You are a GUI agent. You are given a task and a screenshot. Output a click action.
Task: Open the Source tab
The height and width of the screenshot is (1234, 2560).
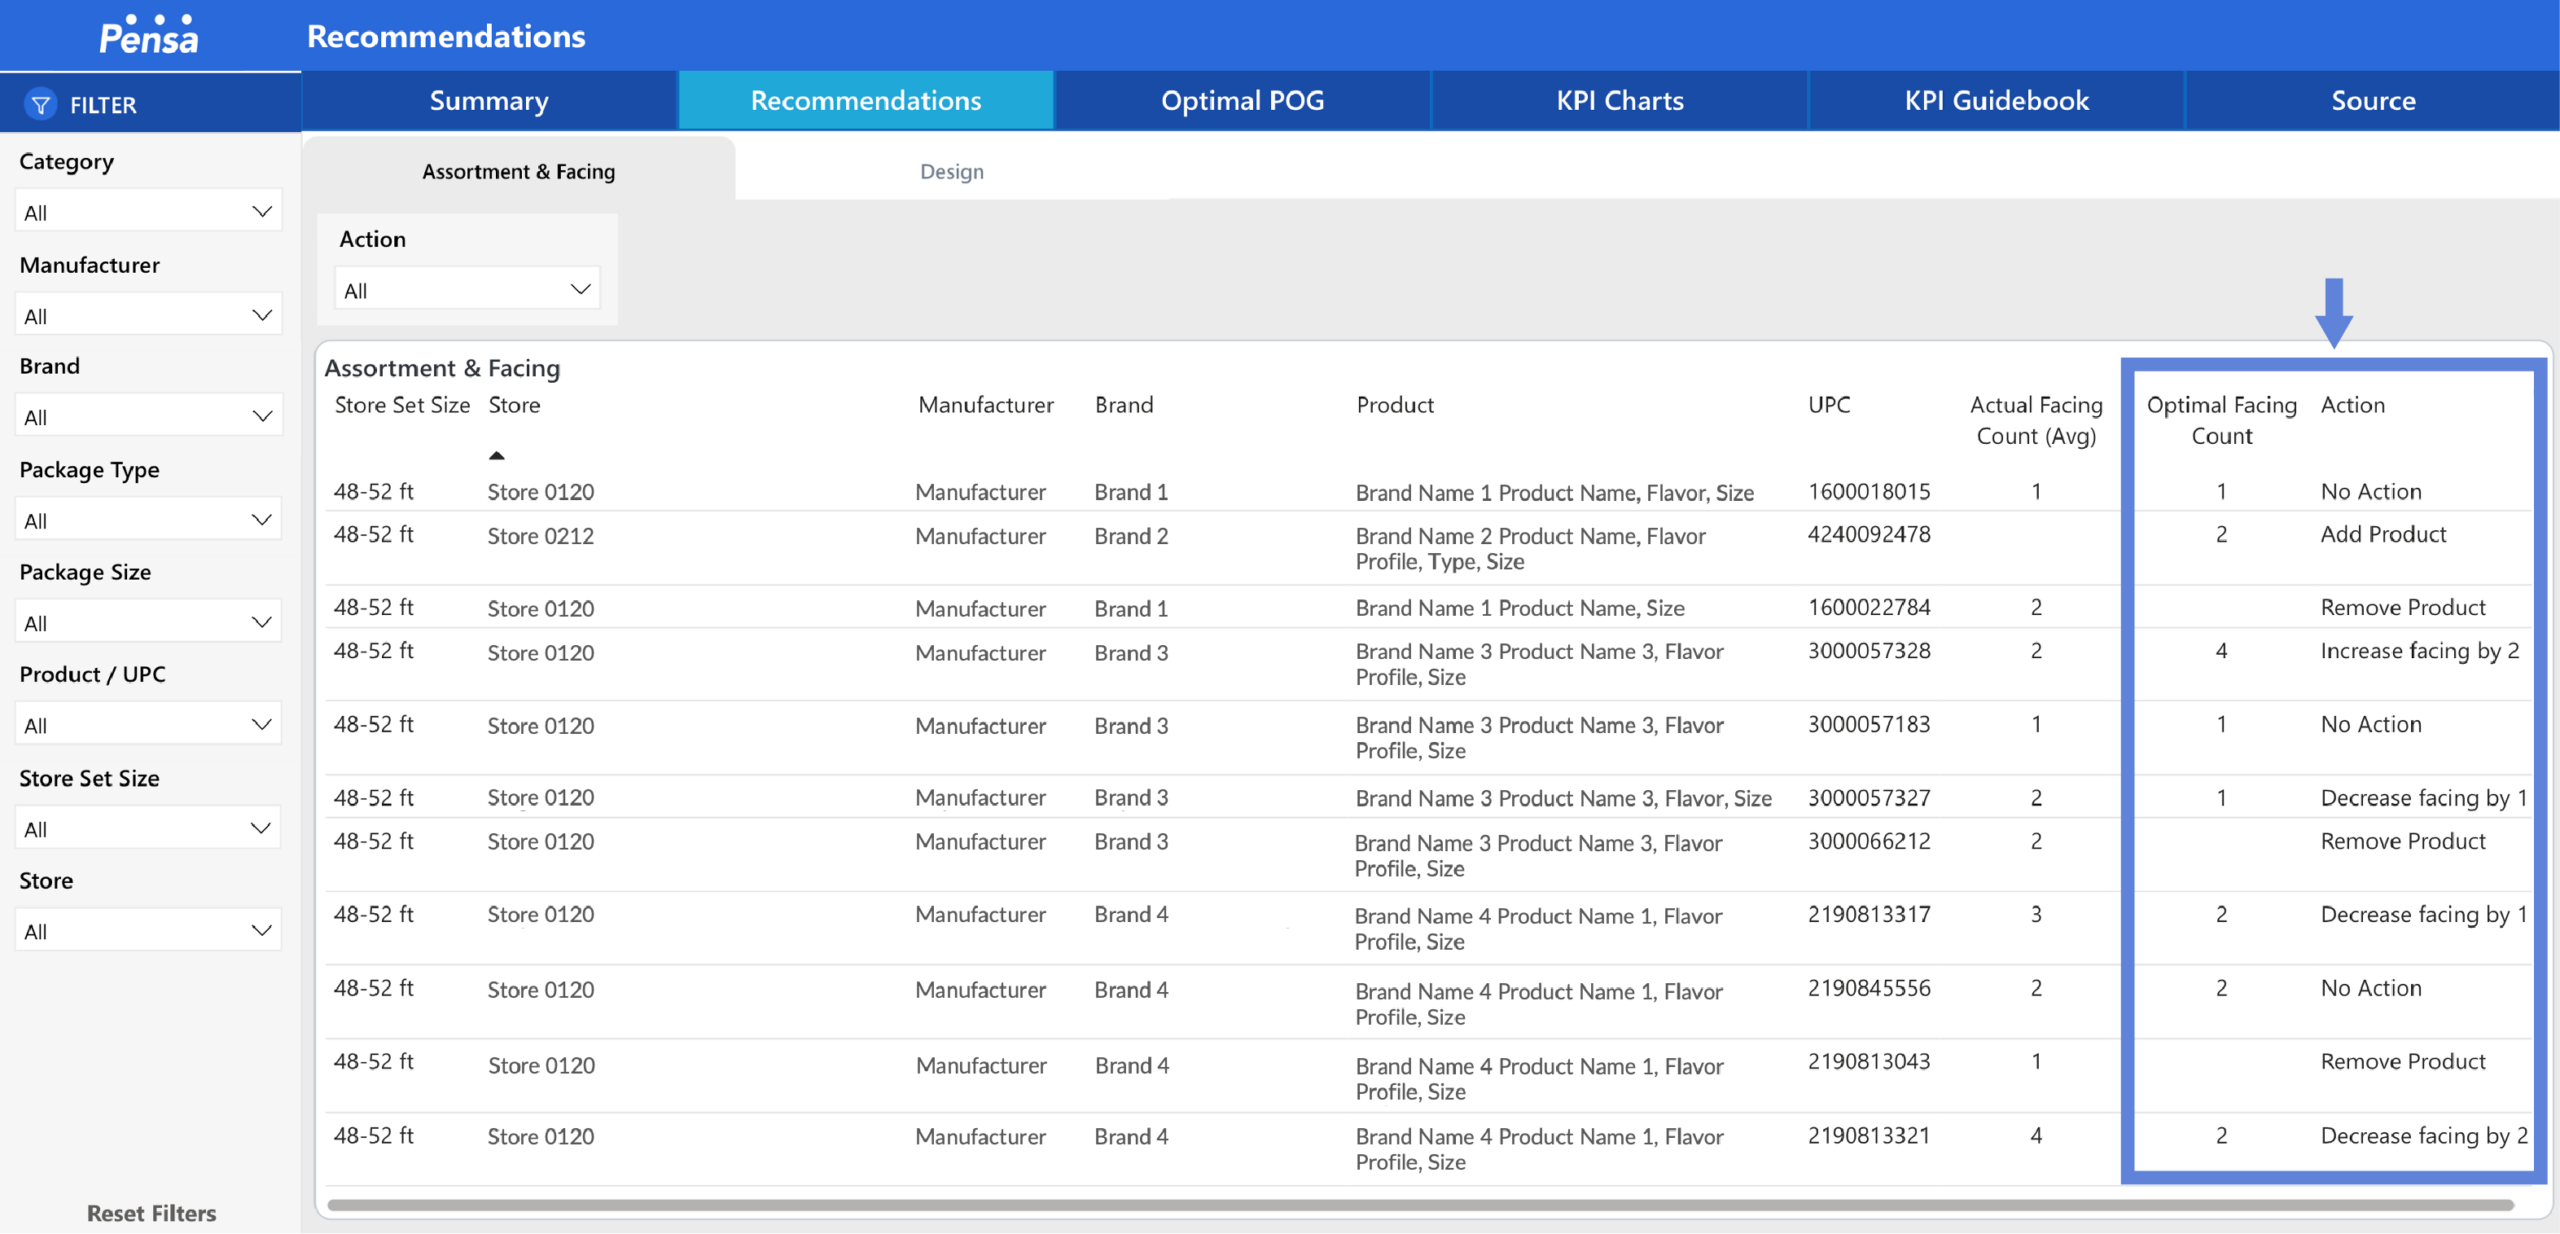coord(2372,101)
